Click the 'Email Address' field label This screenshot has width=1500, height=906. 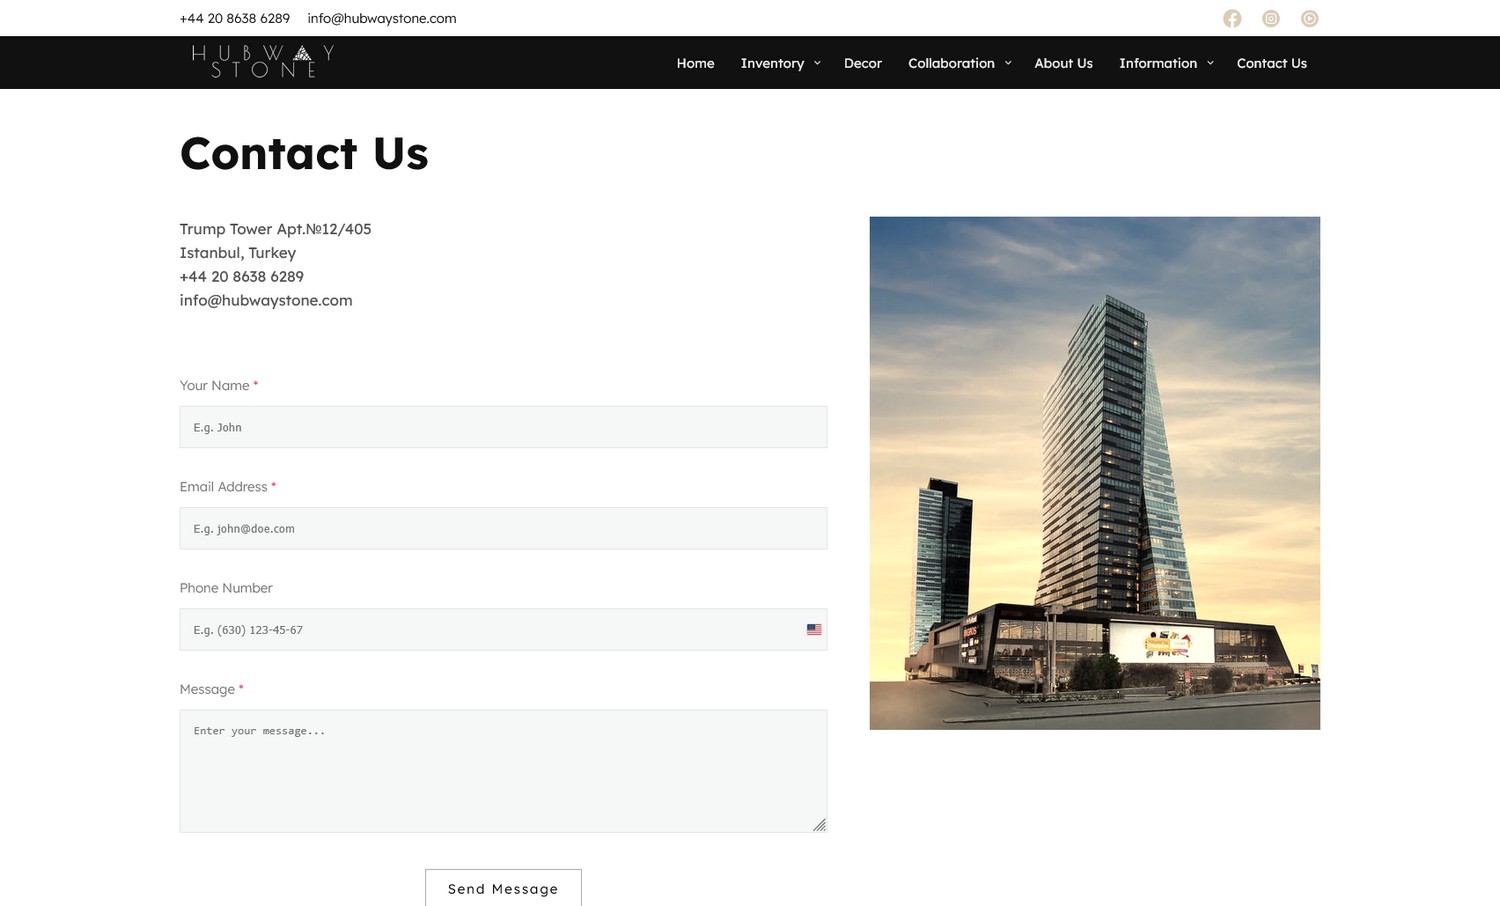[224, 487]
